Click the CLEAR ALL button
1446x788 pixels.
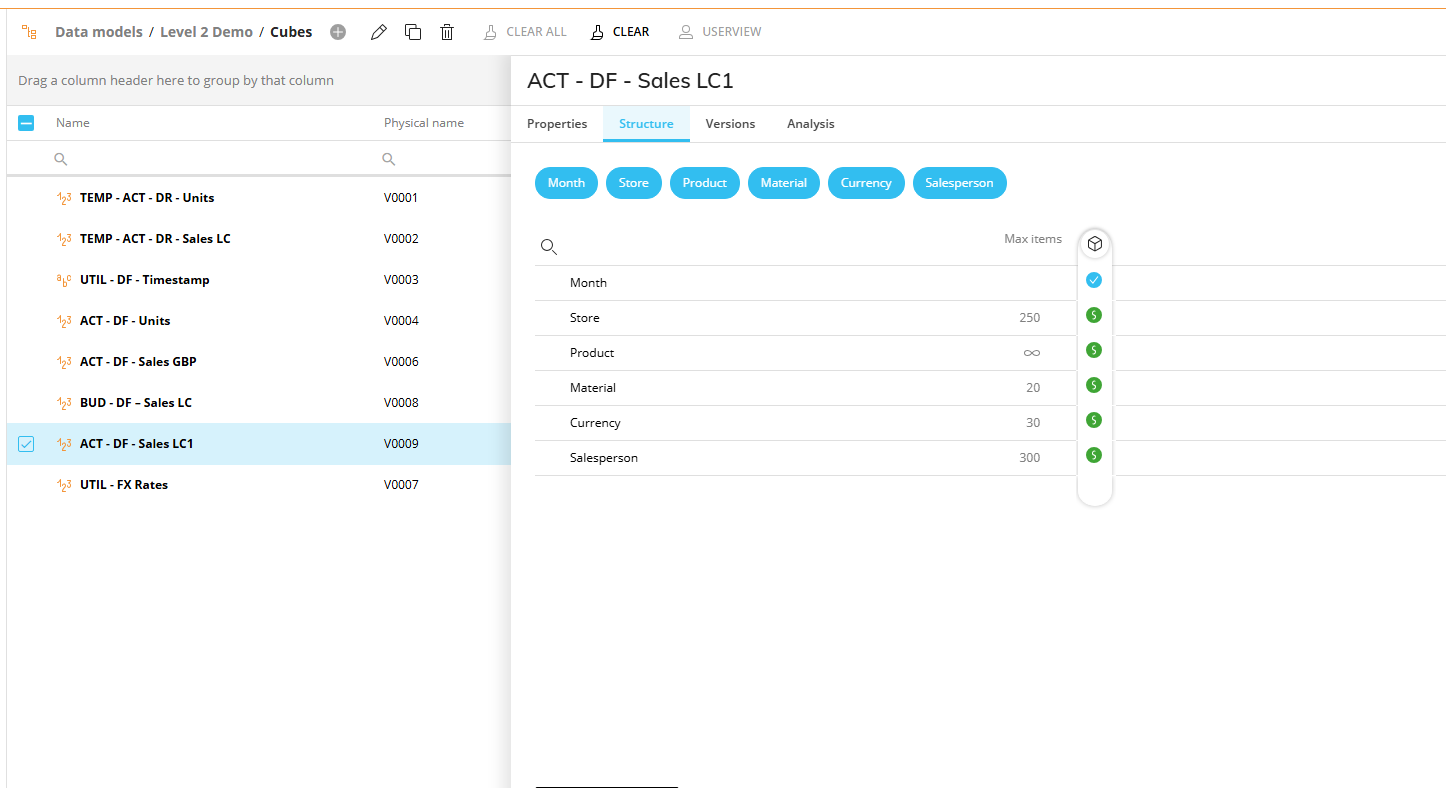tap(525, 32)
